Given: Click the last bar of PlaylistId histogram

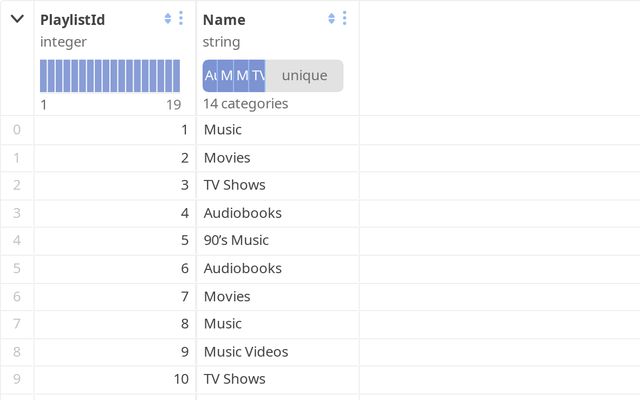Looking at the screenshot, I should coord(176,76).
